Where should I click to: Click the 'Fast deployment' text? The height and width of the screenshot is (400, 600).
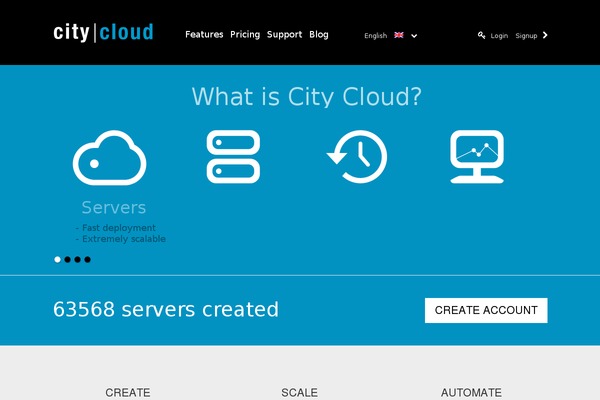tap(119, 228)
